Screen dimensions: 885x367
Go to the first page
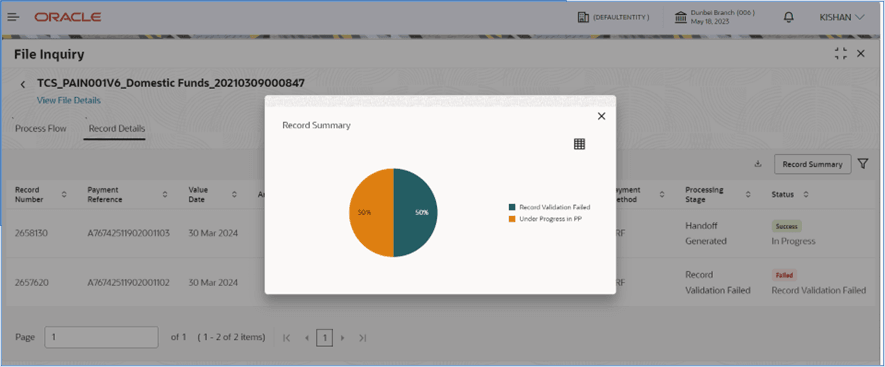(x=286, y=338)
